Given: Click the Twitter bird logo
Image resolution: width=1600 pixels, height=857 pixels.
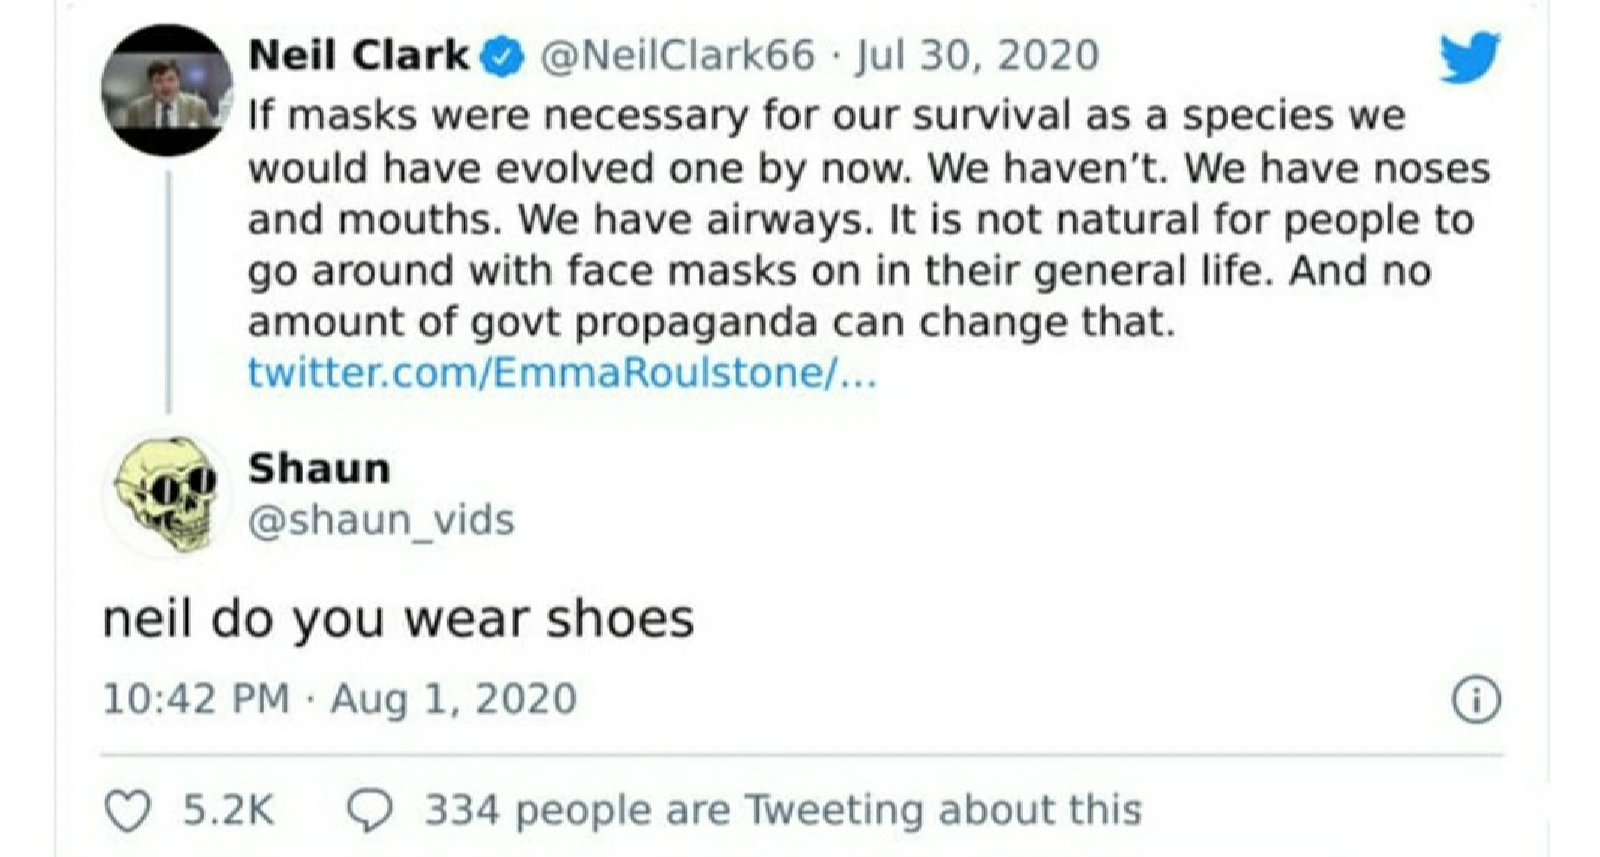Looking at the screenshot, I should pyautogui.click(x=1470, y=57).
